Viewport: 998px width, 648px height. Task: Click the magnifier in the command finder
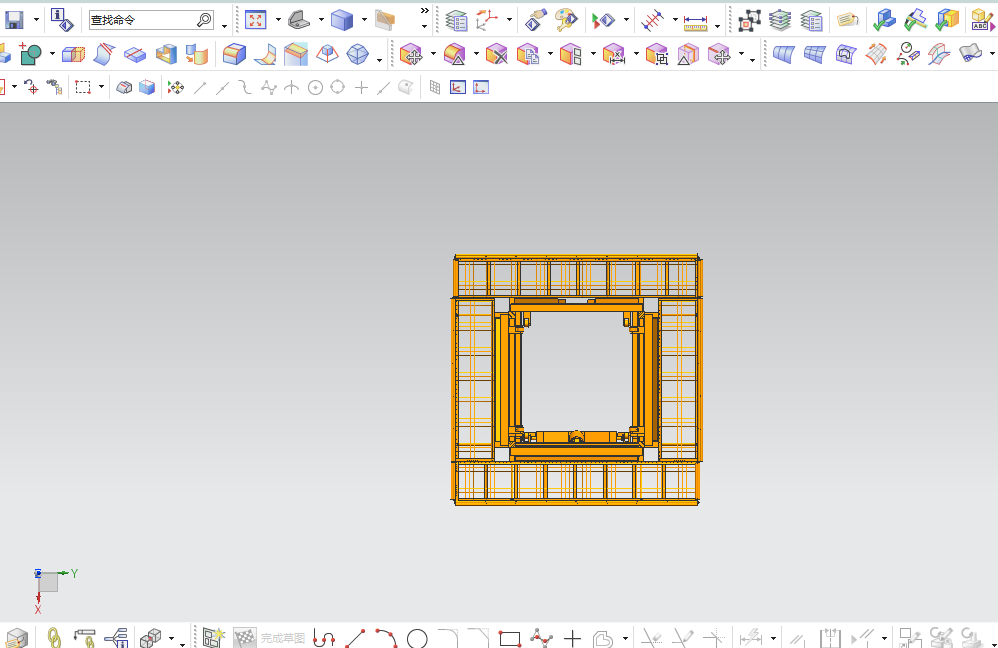click(x=204, y=20)
